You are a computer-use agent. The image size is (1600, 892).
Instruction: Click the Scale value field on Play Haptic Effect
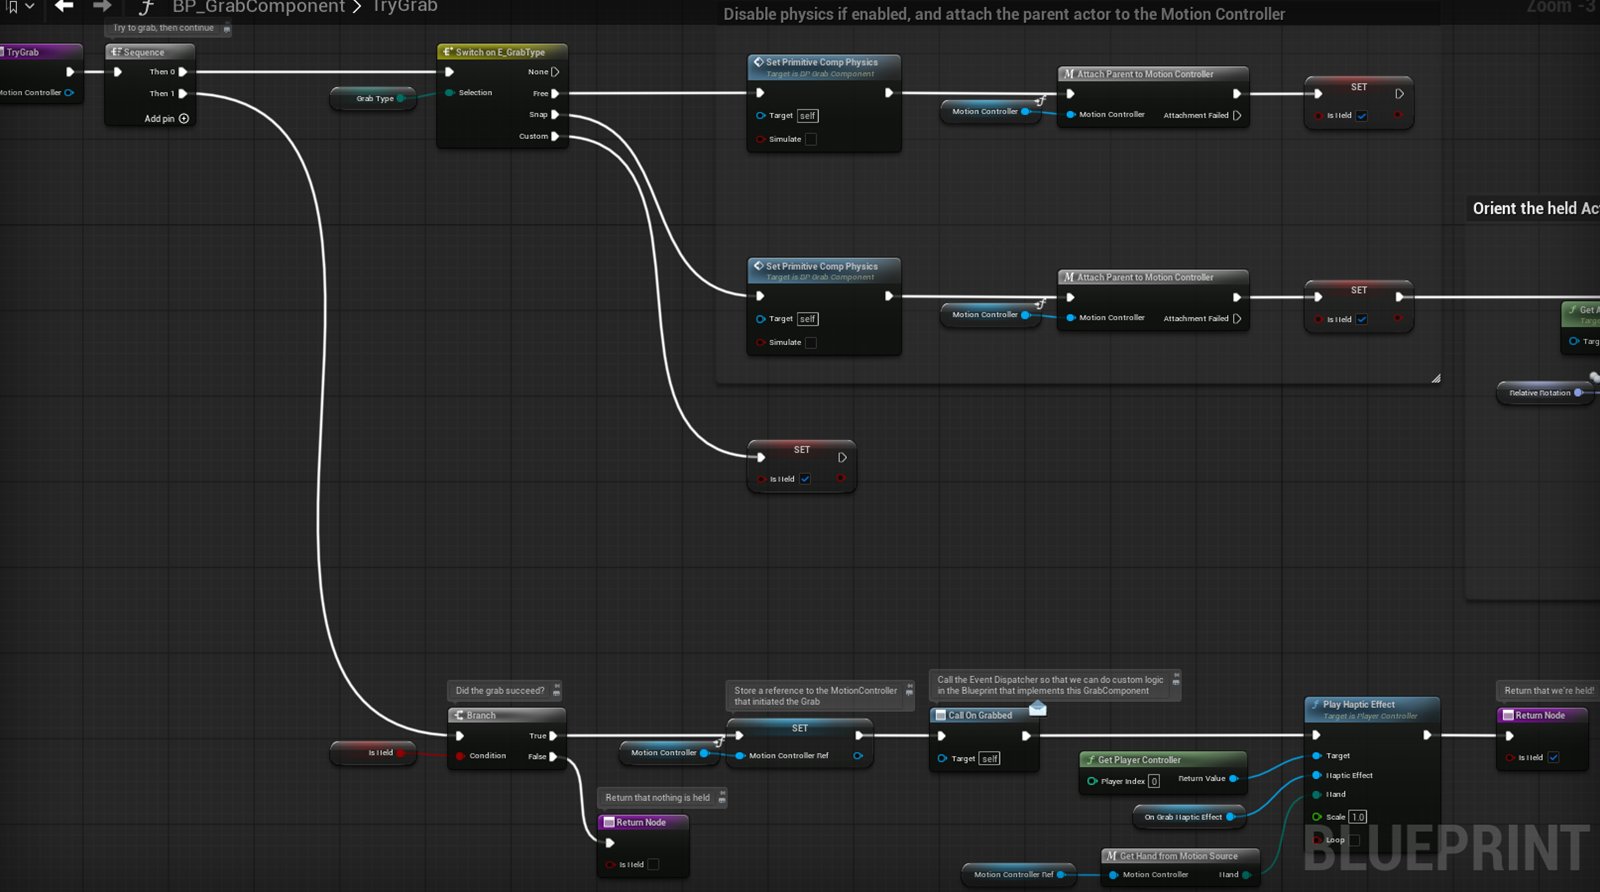(1358, 817)
